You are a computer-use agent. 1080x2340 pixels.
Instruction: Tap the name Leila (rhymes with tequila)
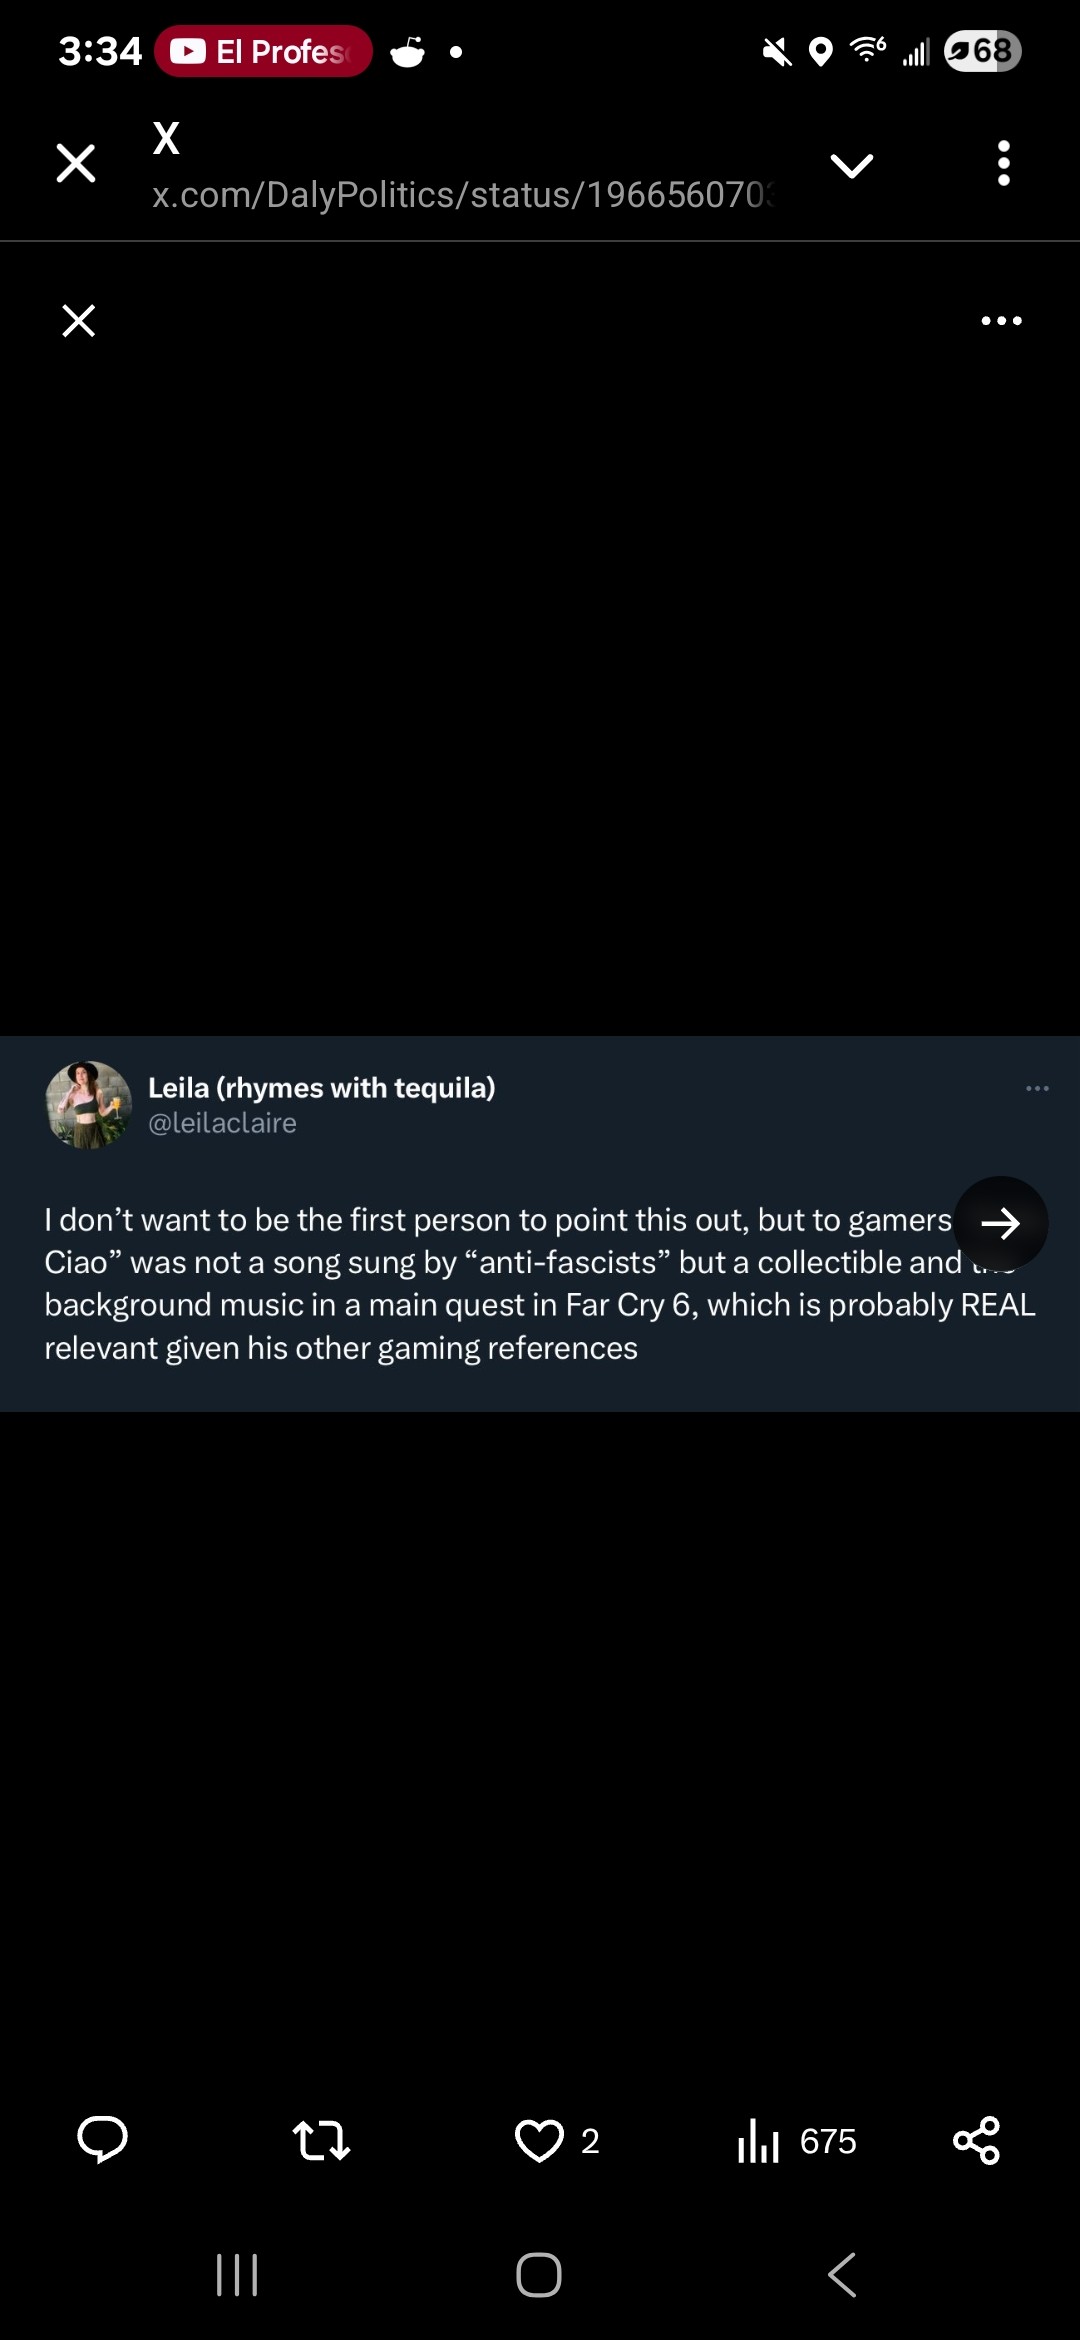tap(321, 1088)
